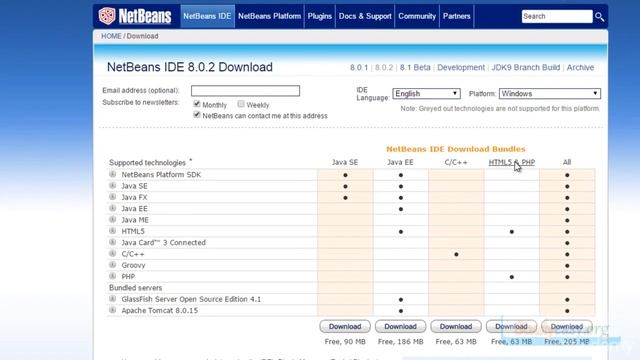The width and height of the screenshot is (640, 360).
Task: Click the Download breadcrumb link
Action: pyautogui.click(x=142, y=36)
